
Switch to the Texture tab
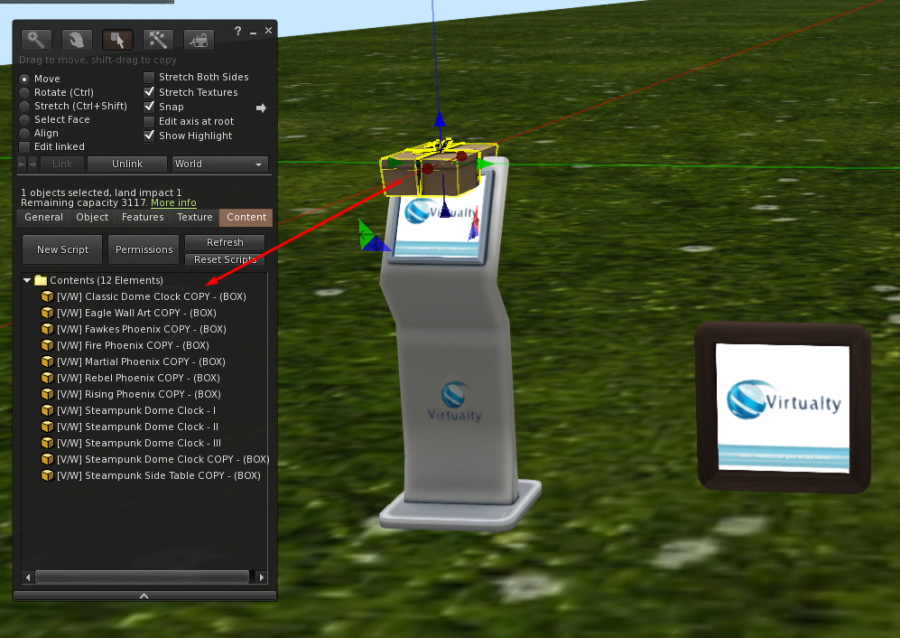[x=194, y=217]
